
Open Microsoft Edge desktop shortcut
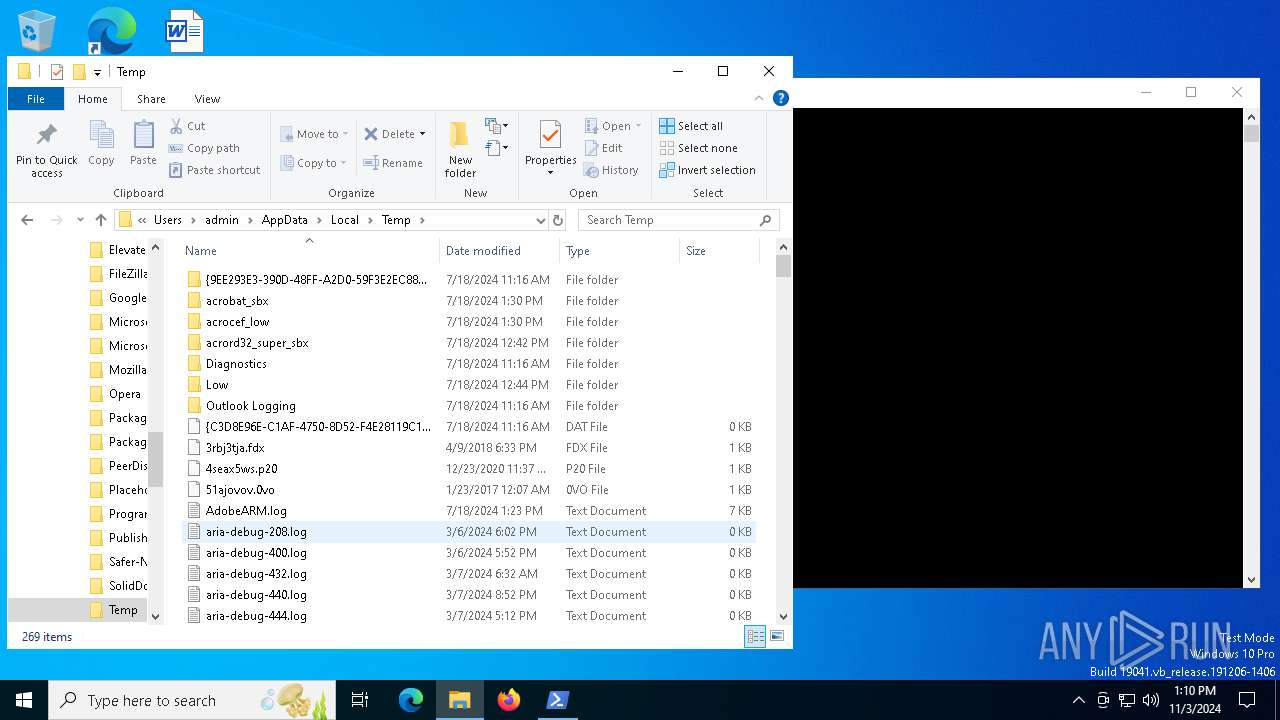point(110,32)
